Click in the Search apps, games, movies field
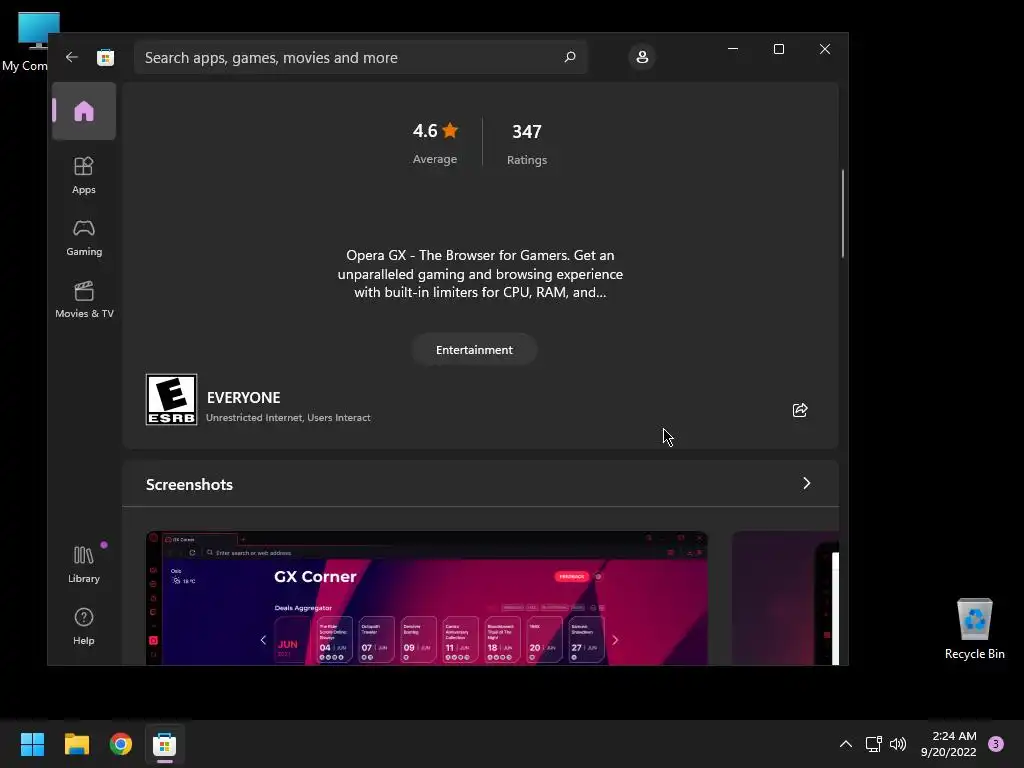 pos(360,57)
